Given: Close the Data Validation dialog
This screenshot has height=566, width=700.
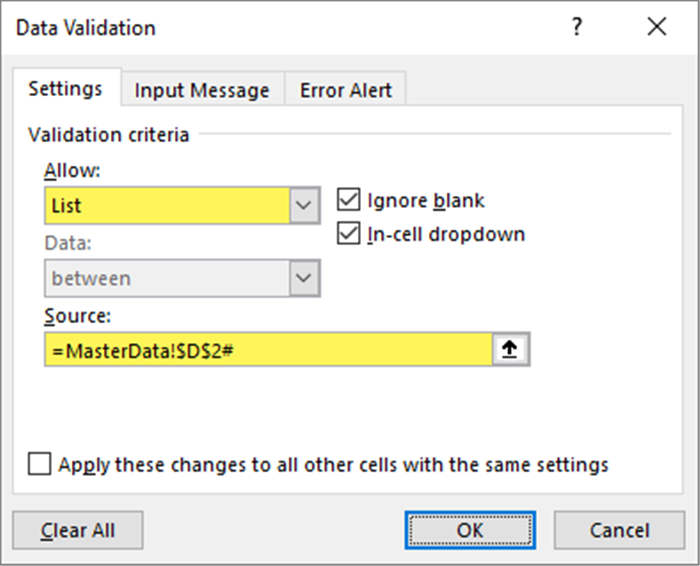Looking at the screenshot, I should point(657,28).
